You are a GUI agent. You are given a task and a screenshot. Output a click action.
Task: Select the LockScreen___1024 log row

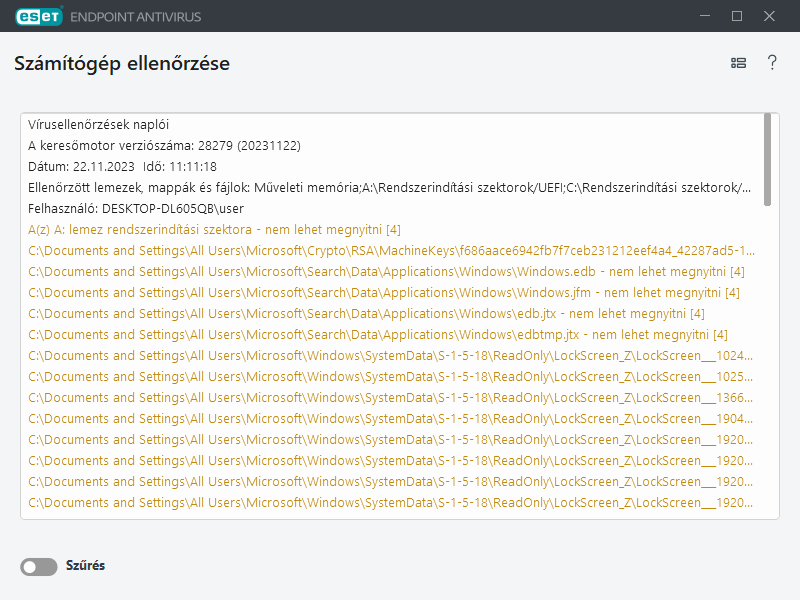(x=390, y=355)
